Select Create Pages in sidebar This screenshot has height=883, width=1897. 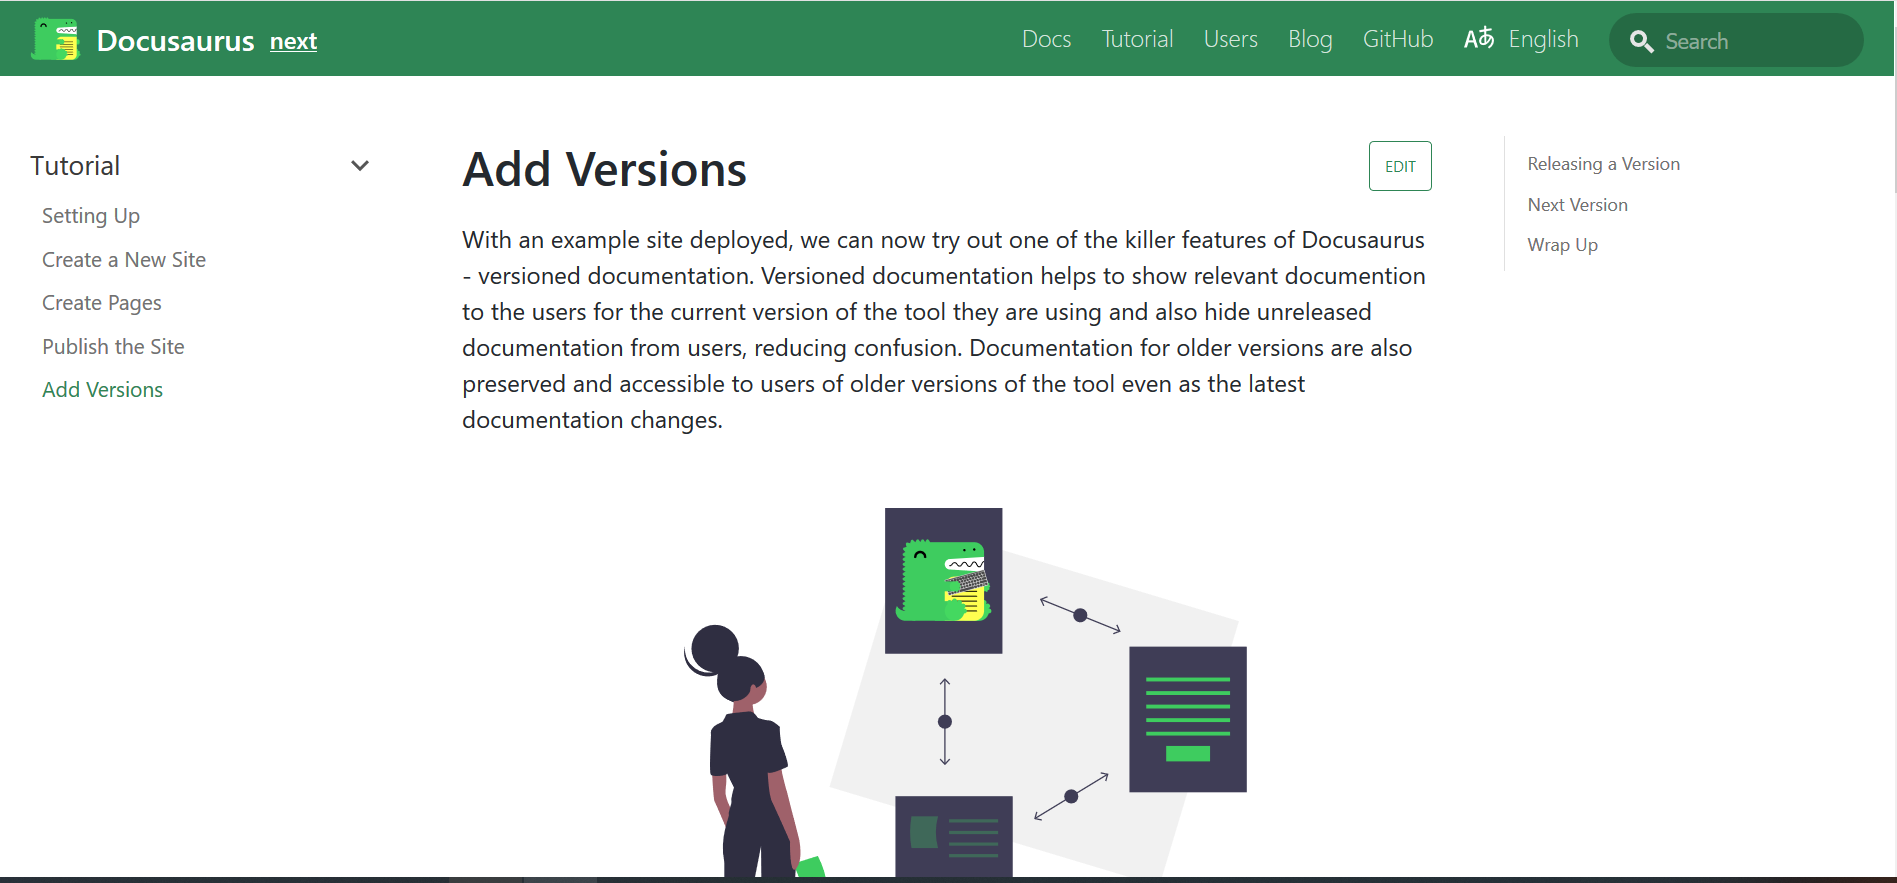click(x=102, y=303)
